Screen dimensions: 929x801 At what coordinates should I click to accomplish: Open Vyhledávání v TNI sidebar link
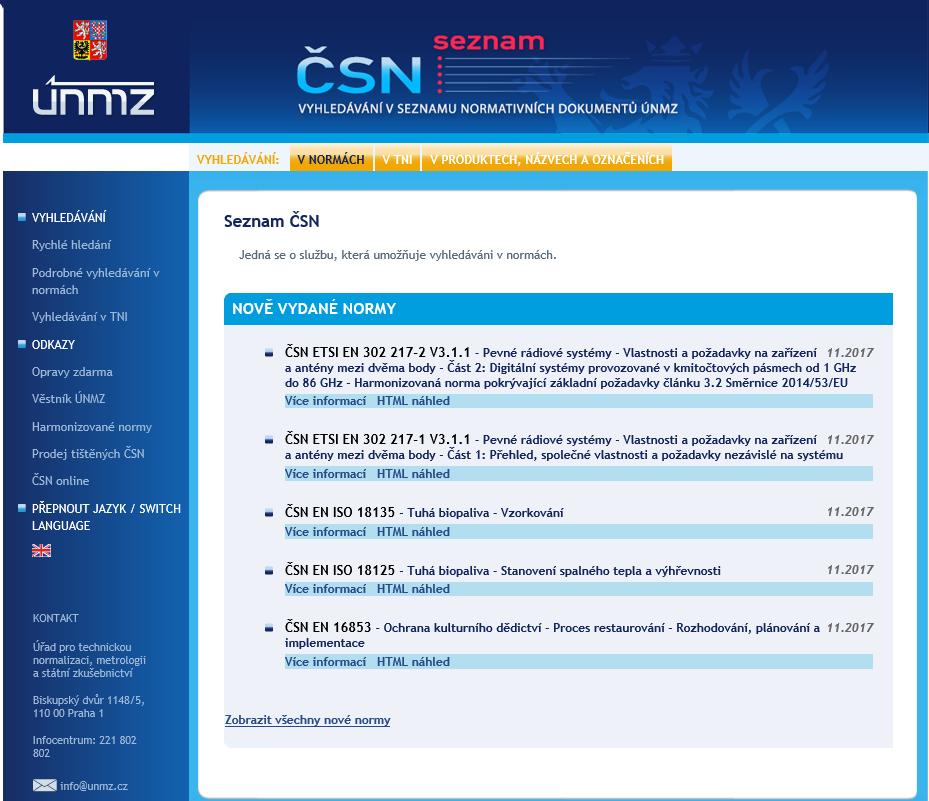point(79,317)
